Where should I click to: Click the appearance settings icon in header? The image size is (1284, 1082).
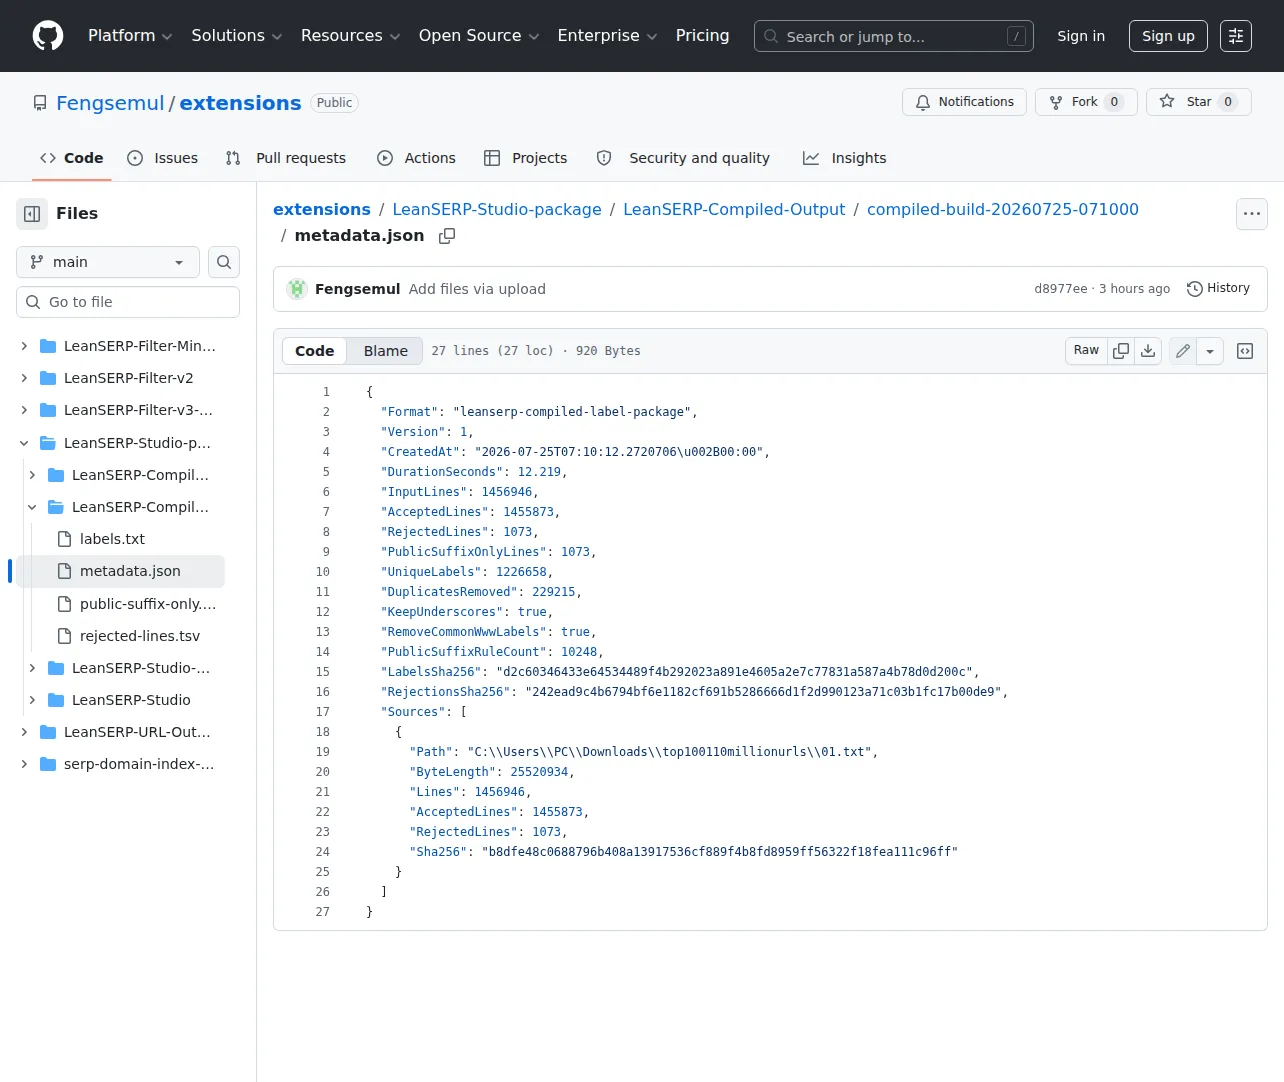tap(1236, 36)
